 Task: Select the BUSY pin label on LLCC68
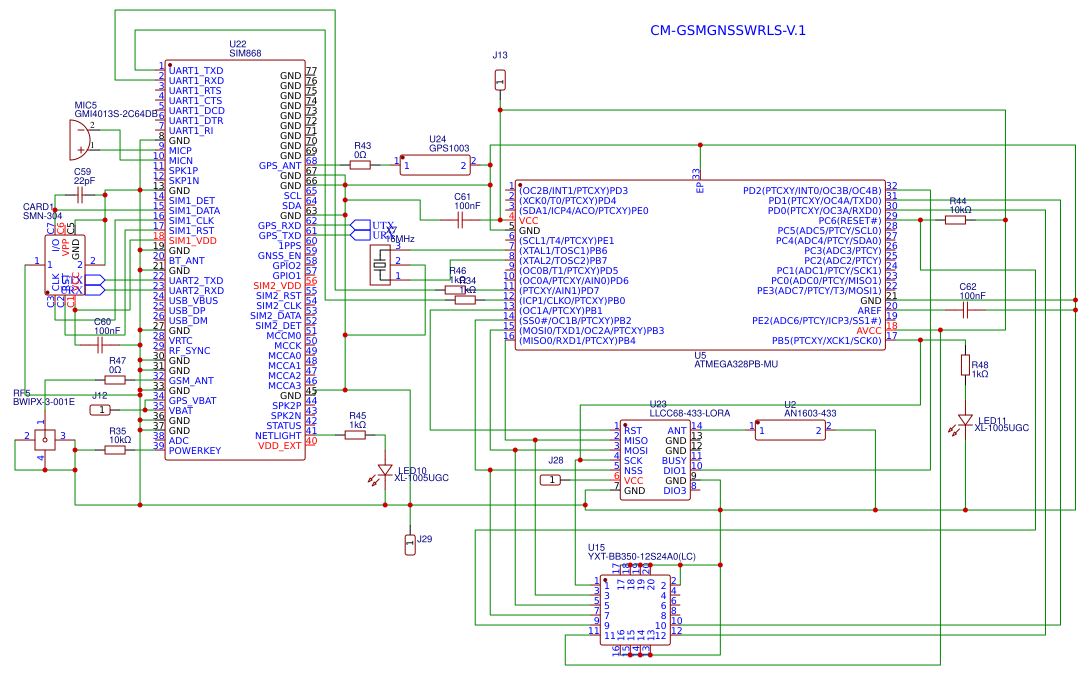click(674, 461)
